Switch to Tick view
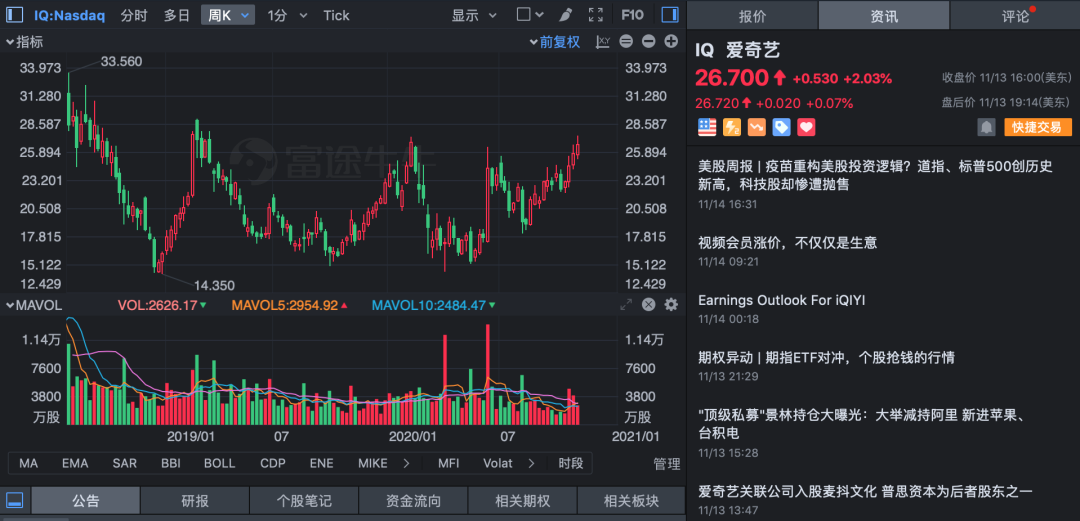This screenshot has height=521, width=1080. point(337,15)
